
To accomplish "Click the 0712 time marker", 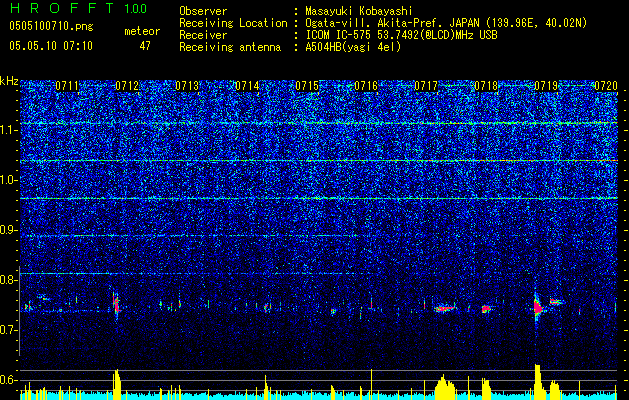I will (127, 86).
